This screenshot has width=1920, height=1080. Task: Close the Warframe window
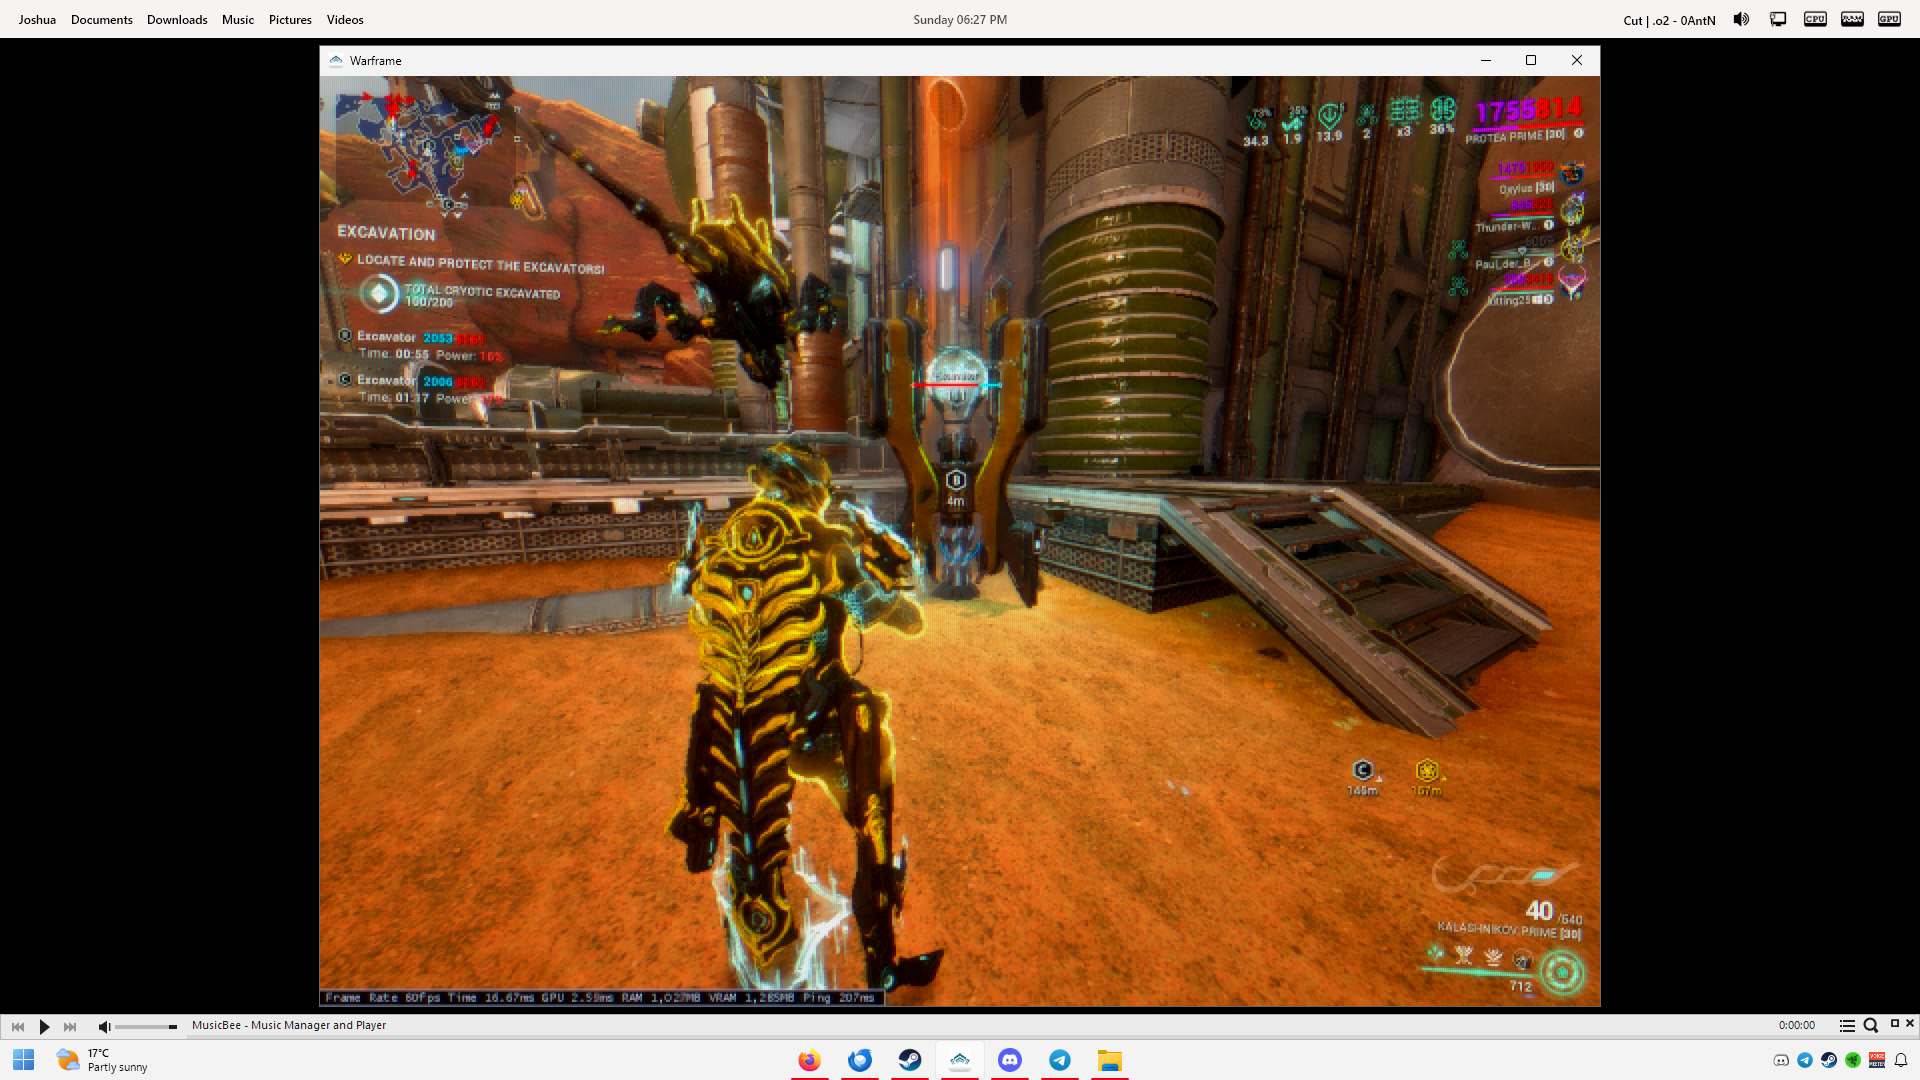tap(1577, 60)
